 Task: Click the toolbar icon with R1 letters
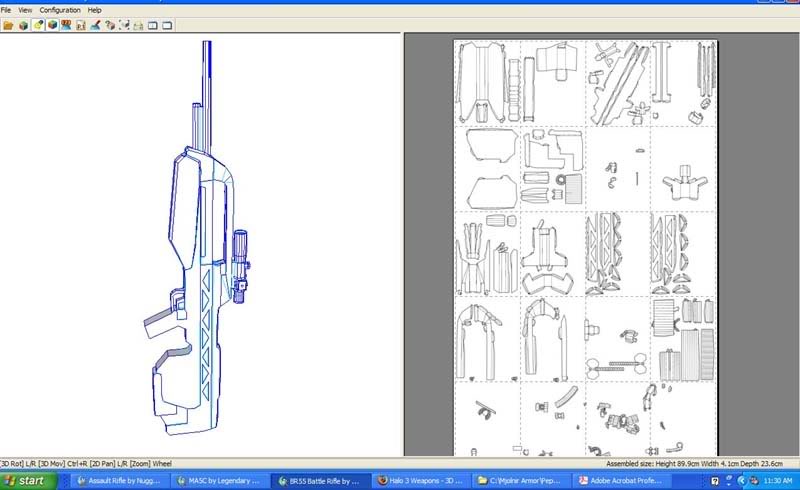(81, 25)
